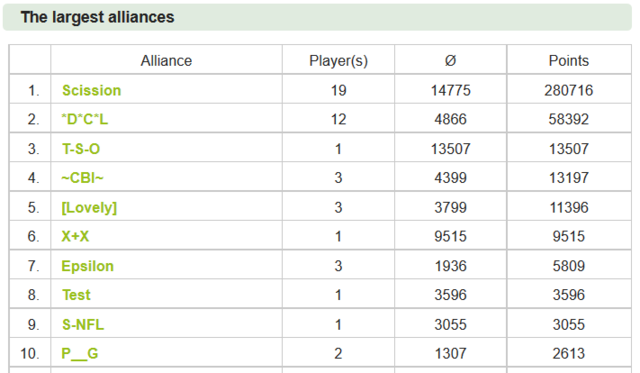
Task: Click The largest alliances heading
Action: click(98, 17)
